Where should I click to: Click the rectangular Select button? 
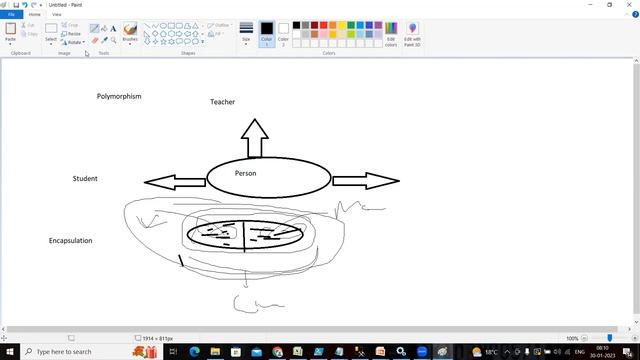(x=51, y=29)
